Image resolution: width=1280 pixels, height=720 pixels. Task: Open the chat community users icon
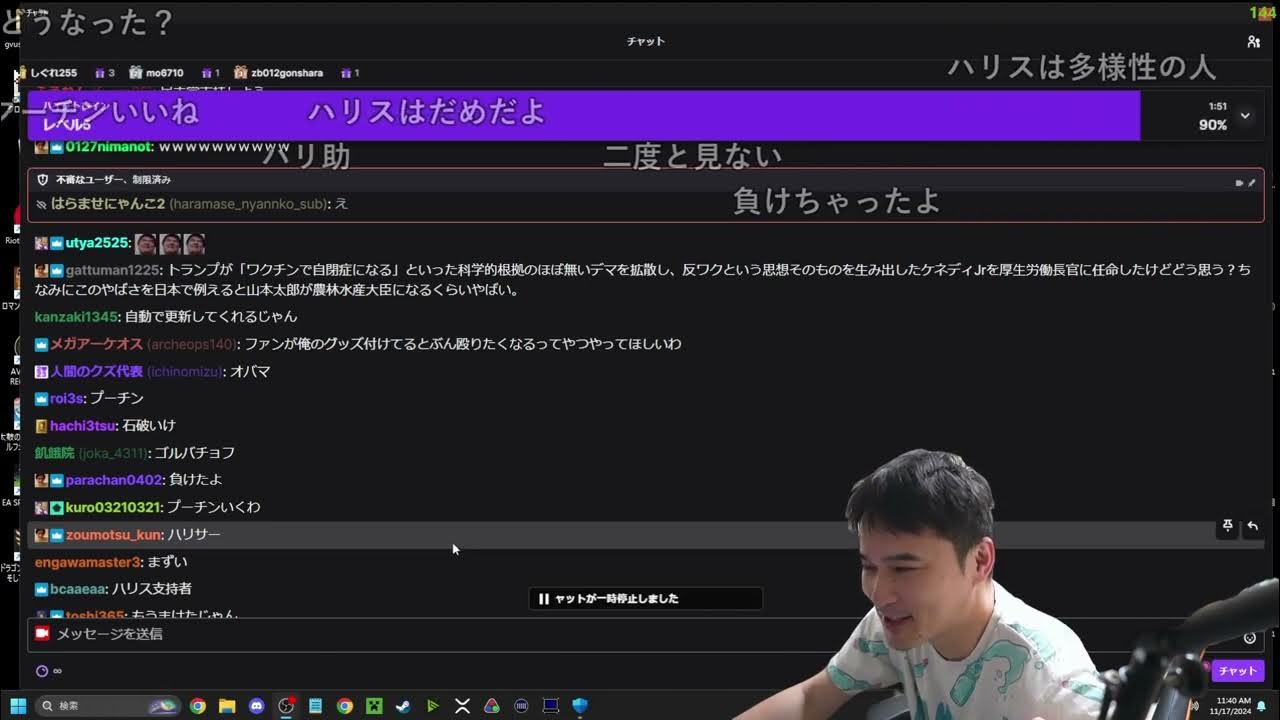click(1253, 42)
